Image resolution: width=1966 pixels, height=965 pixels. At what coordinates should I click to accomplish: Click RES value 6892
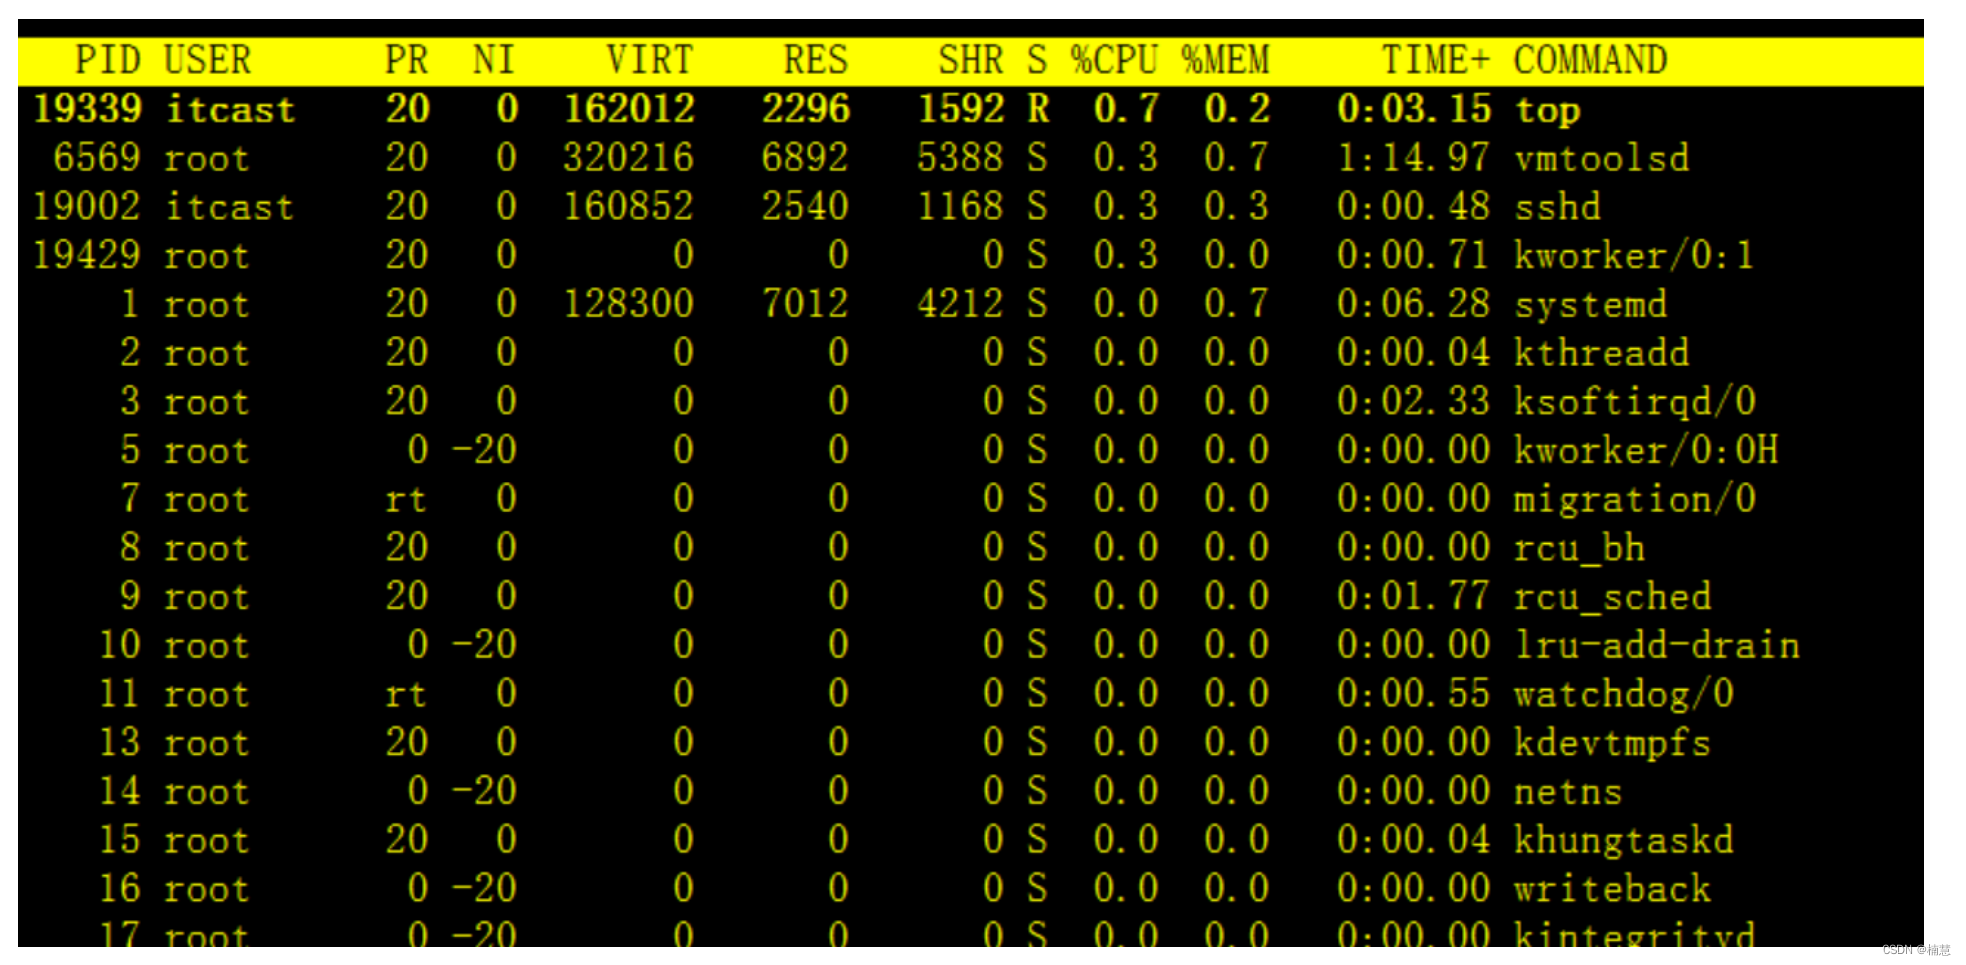tap(805, 158)
